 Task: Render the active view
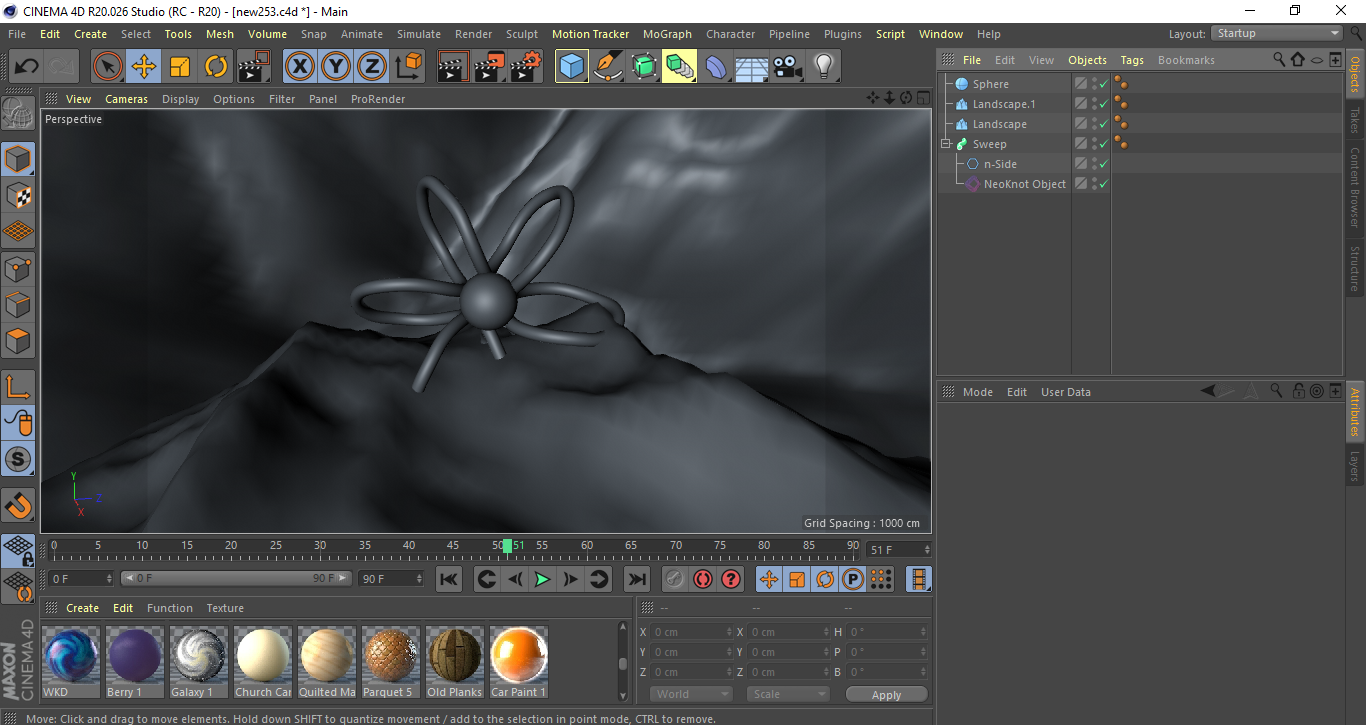point(454,67)
